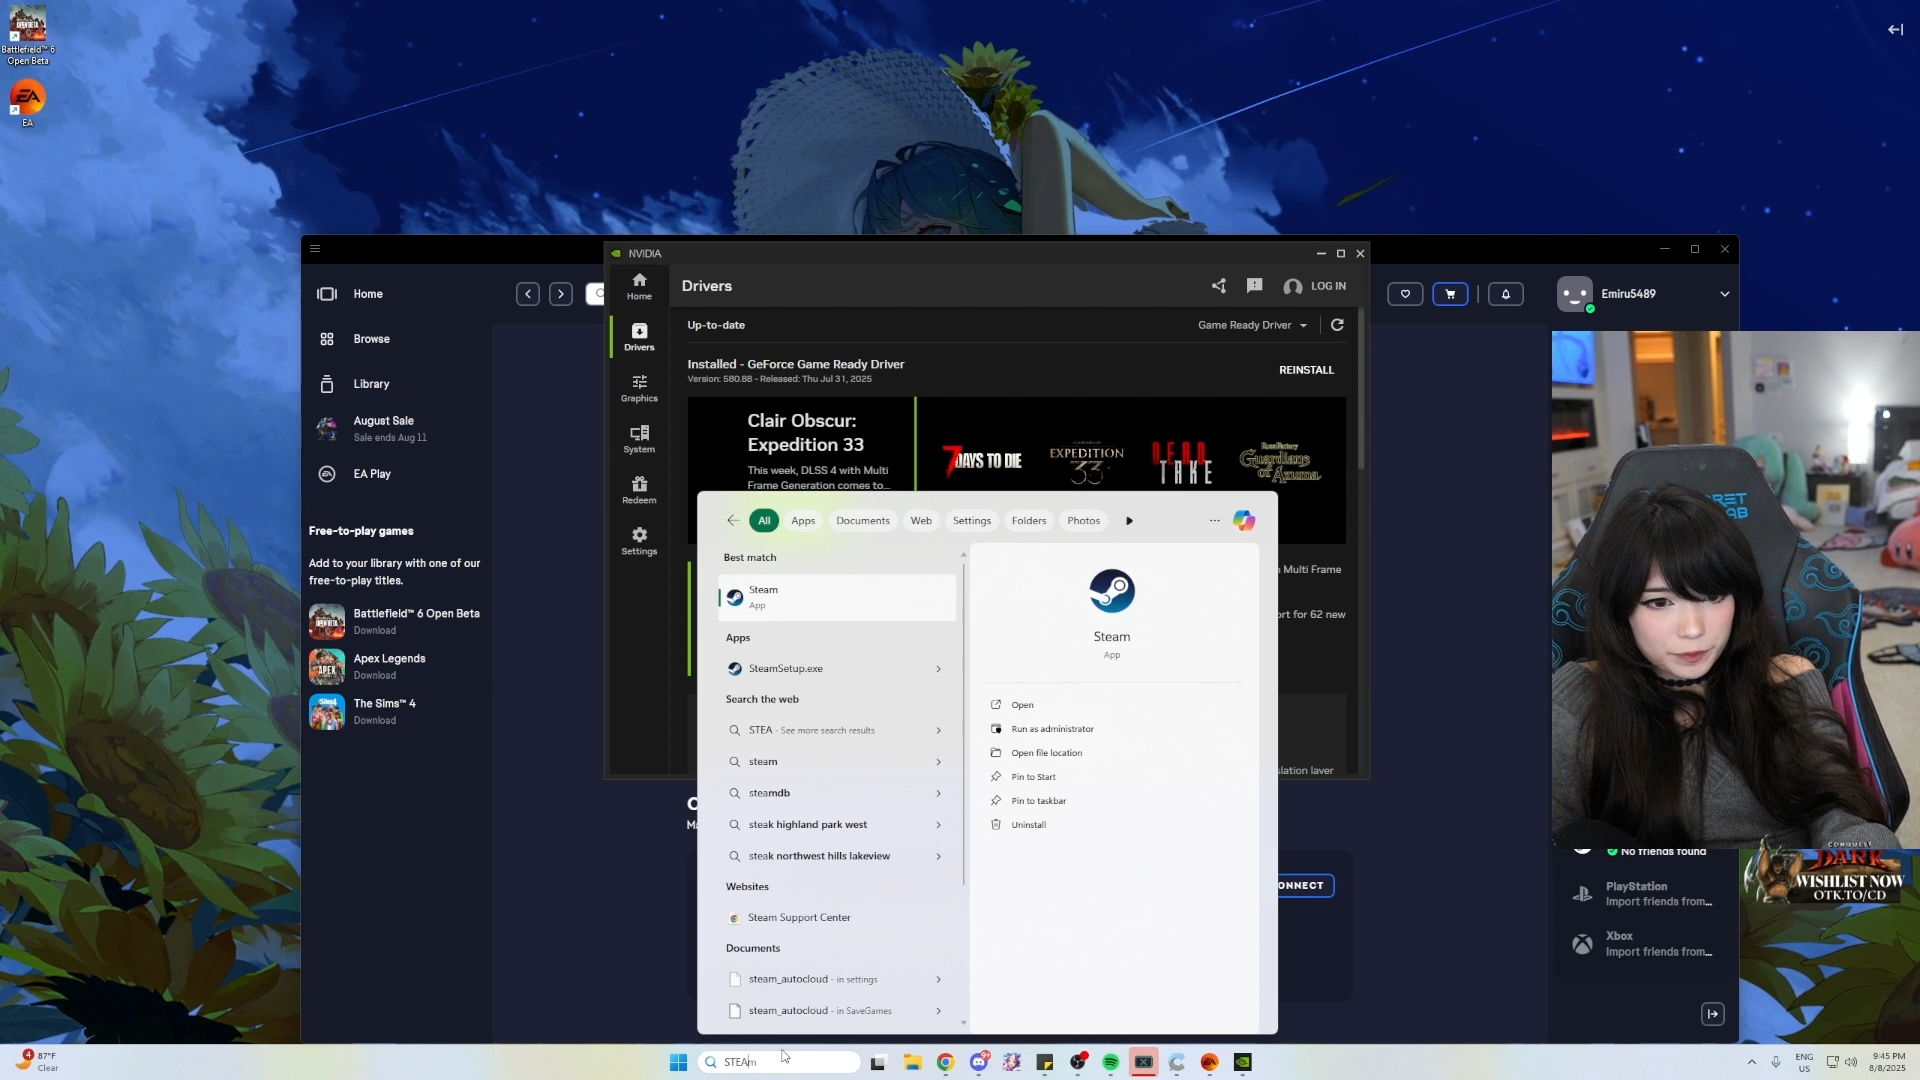Expand 'STEA' web search chevron
The height and width of the screenshot is (1080, 1920).
(938, 731)
